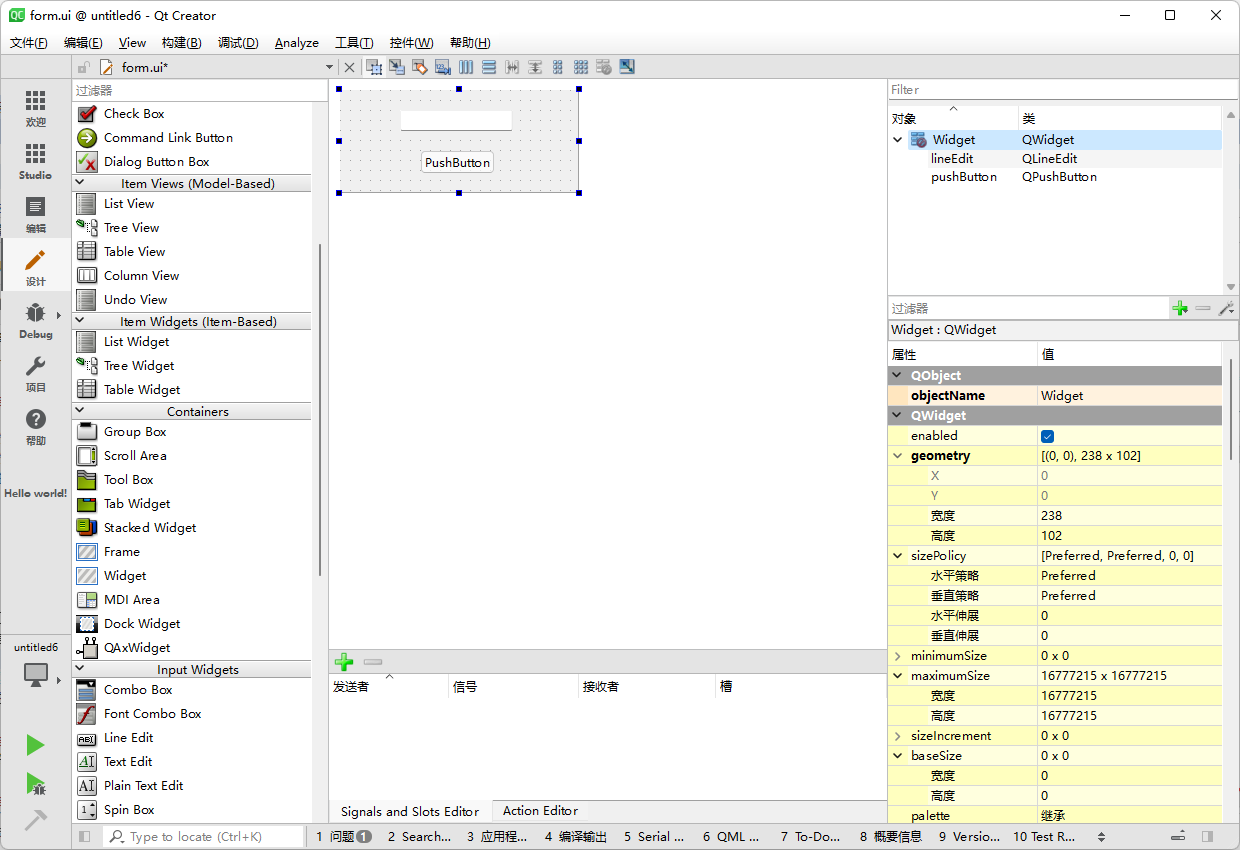The width and height of the screenshot is (1240, 850).
Task: Open the To-Do output pane
Action: point(811,837)
